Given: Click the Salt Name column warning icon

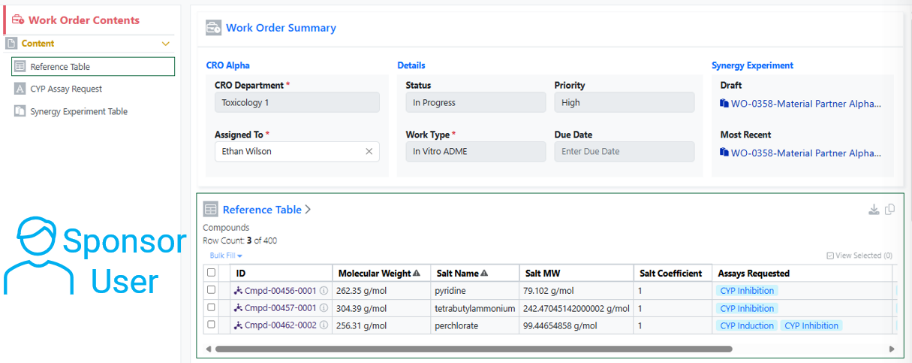Looking at the screenshot, I should [x=484, y=273].
